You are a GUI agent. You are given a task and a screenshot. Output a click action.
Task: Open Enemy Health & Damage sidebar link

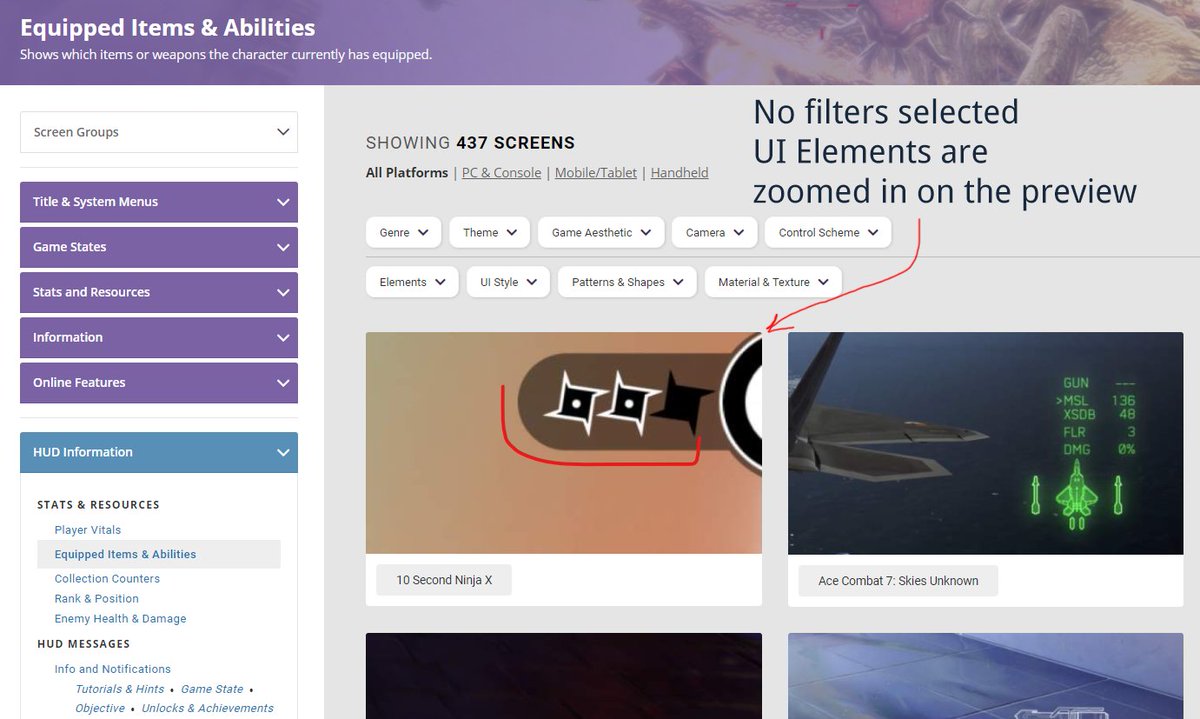(x=120, y=619)
